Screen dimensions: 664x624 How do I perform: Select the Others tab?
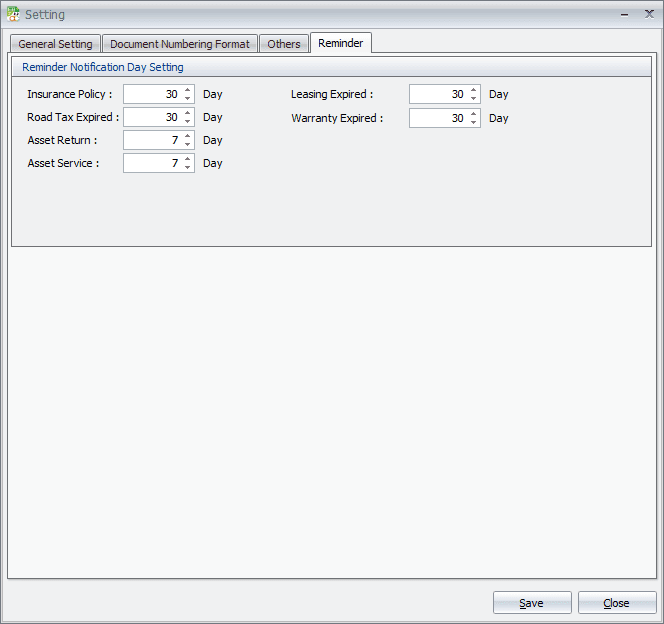click(x=284, y=44)
